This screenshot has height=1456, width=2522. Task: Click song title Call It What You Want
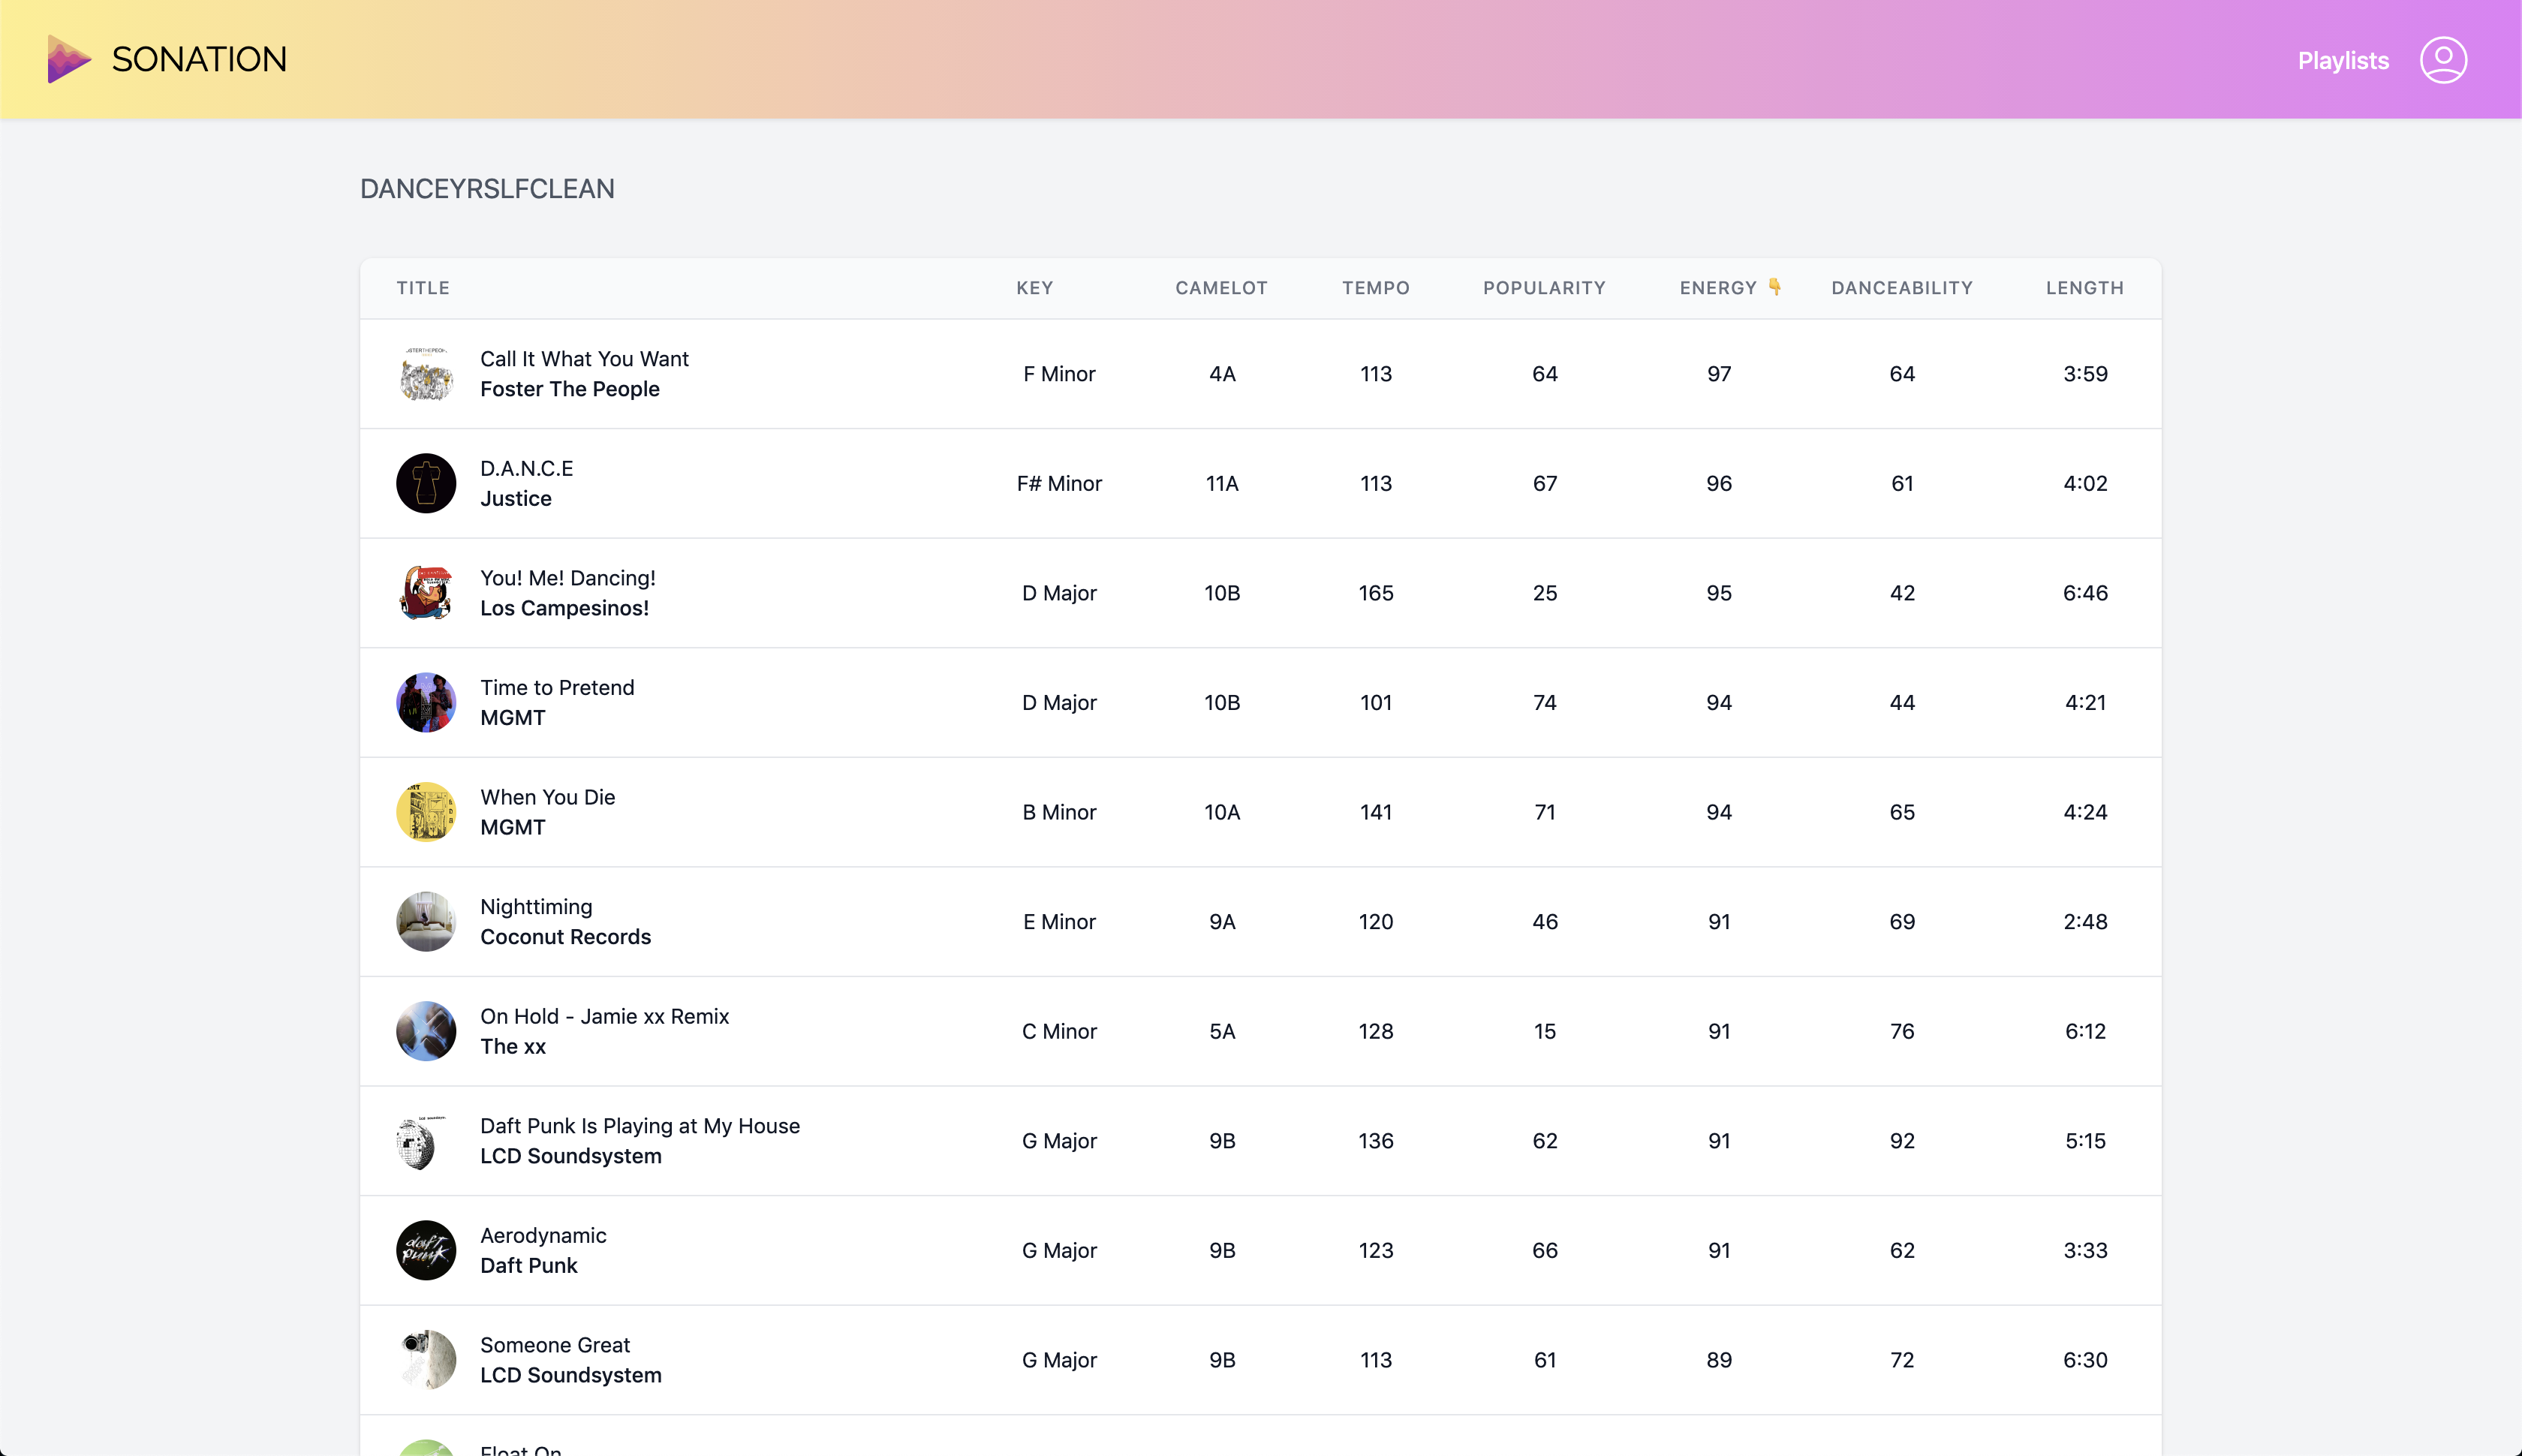point(584,359)
